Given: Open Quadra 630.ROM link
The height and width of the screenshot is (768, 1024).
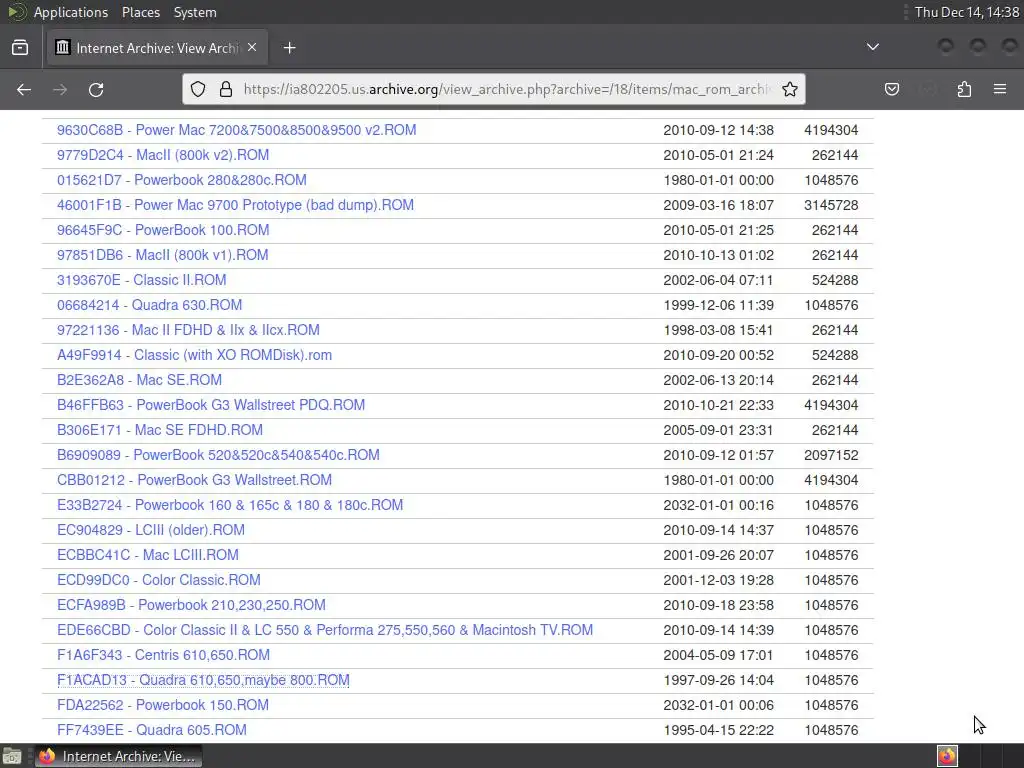Looking at the screenshot, I should coord(150,305).
